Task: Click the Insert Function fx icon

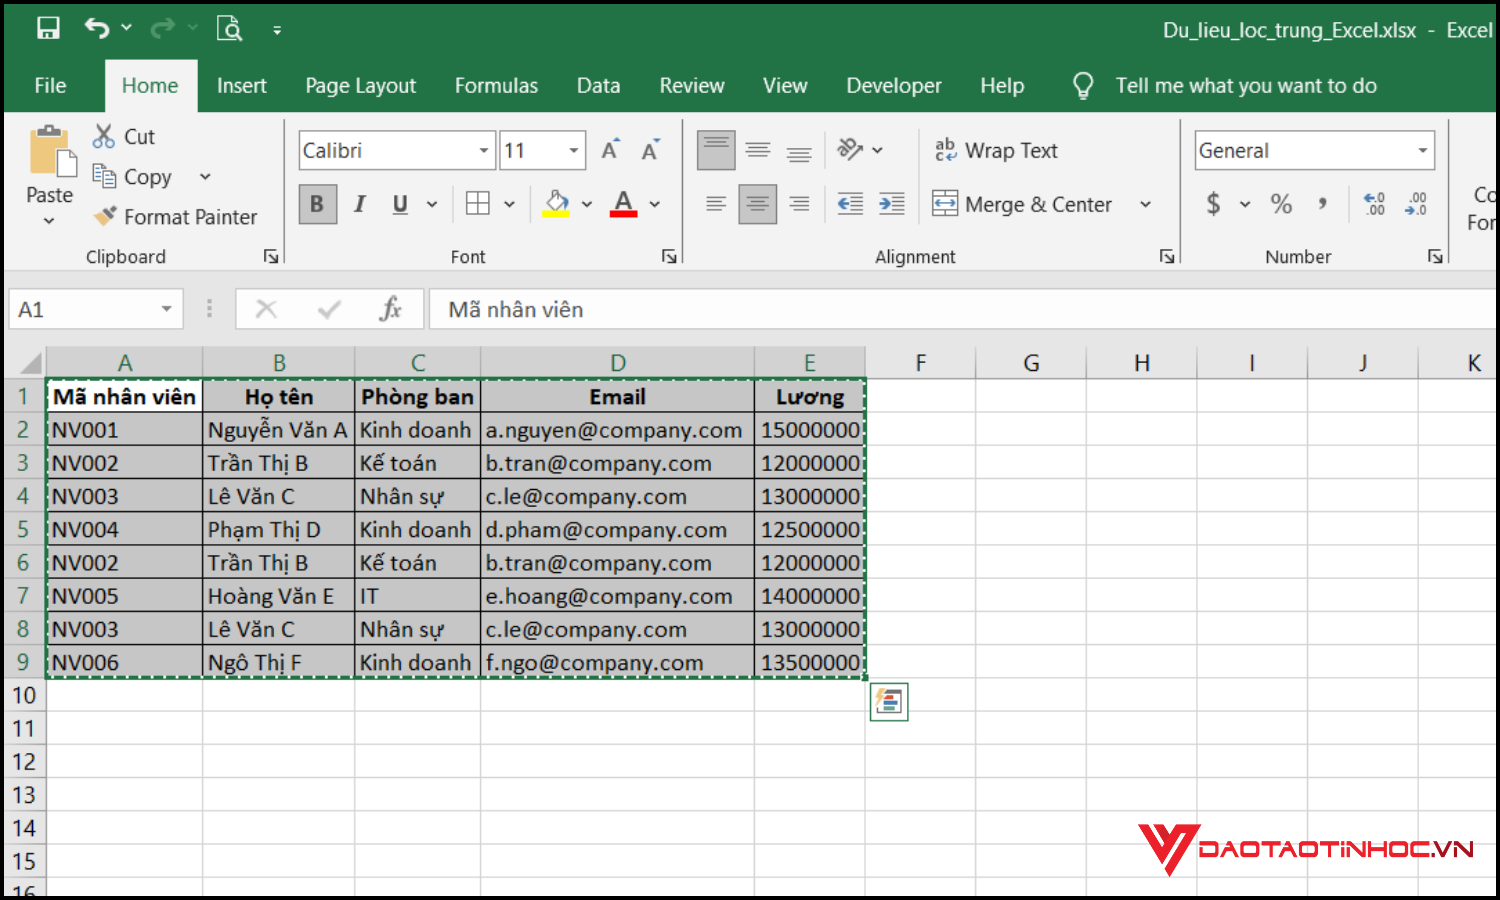Action: tap(390, 309)
